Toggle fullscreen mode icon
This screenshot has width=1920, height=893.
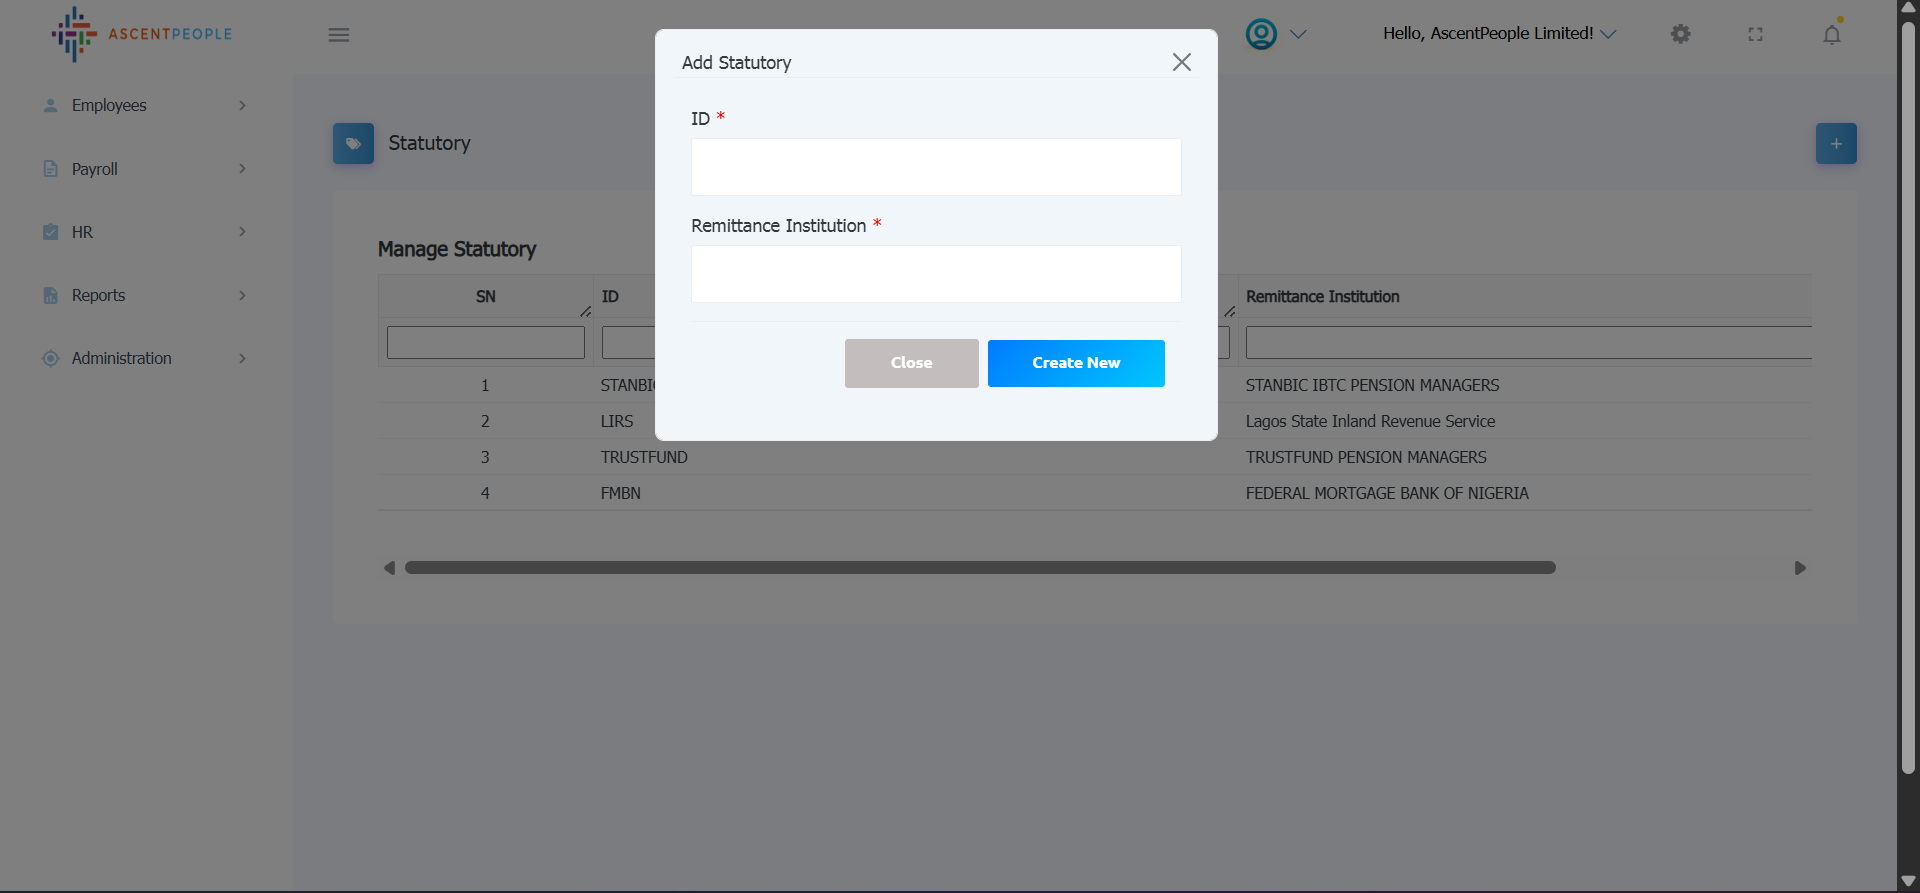[x=1755, y=34]
